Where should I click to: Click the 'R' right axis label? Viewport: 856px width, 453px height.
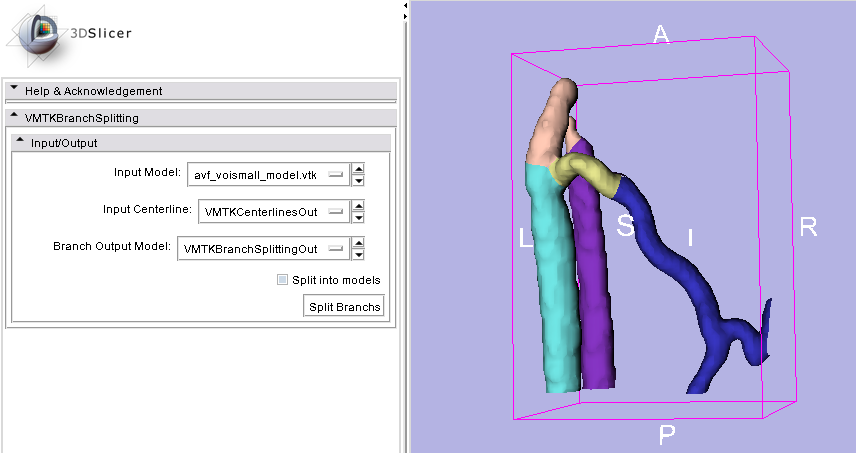tap(808, 226)
